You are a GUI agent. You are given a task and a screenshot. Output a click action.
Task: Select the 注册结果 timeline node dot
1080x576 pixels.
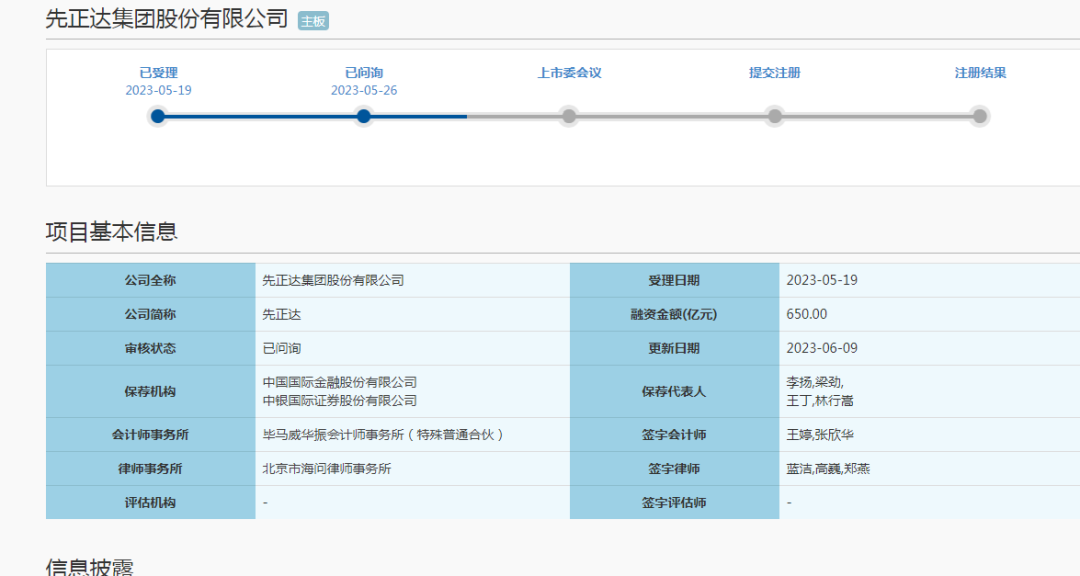coord(980,116)
